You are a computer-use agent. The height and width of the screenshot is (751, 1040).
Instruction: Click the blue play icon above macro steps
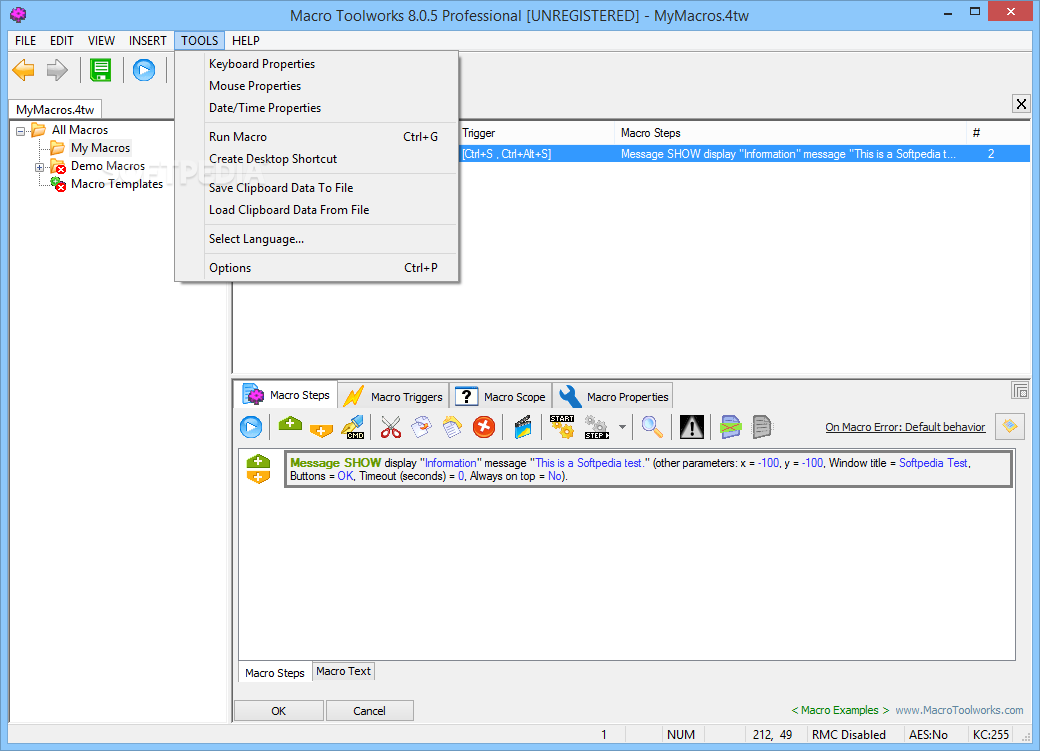pos(251,427)
